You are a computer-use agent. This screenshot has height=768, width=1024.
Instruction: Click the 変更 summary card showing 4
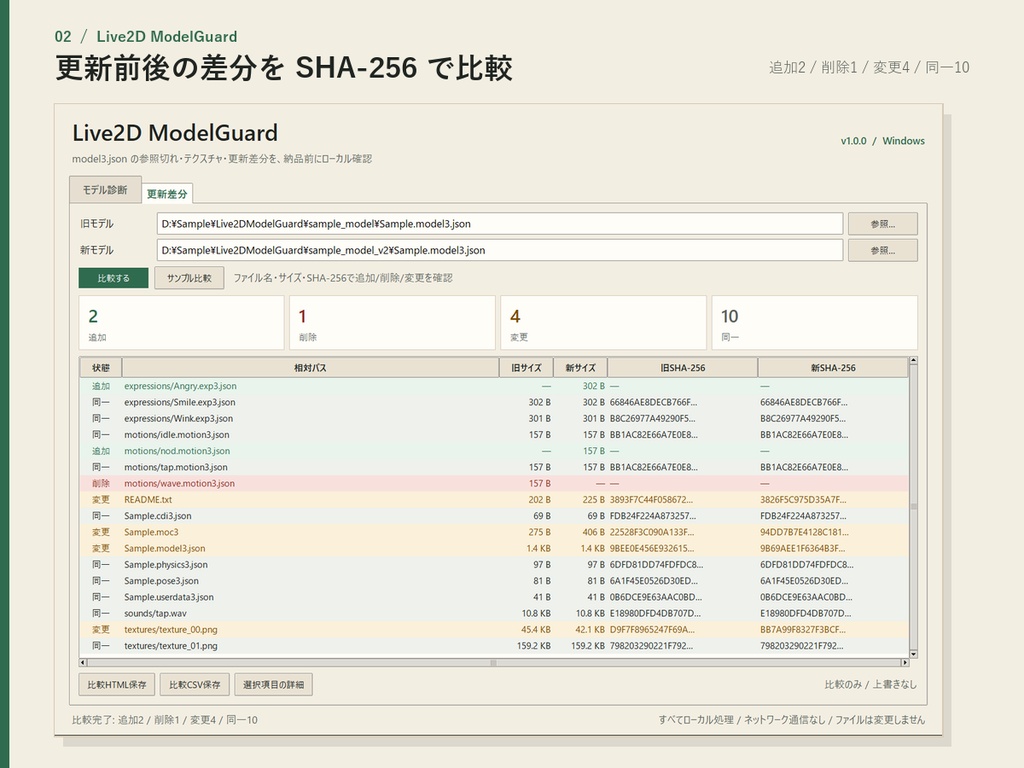pyautogui.click(x=603, y=323)
